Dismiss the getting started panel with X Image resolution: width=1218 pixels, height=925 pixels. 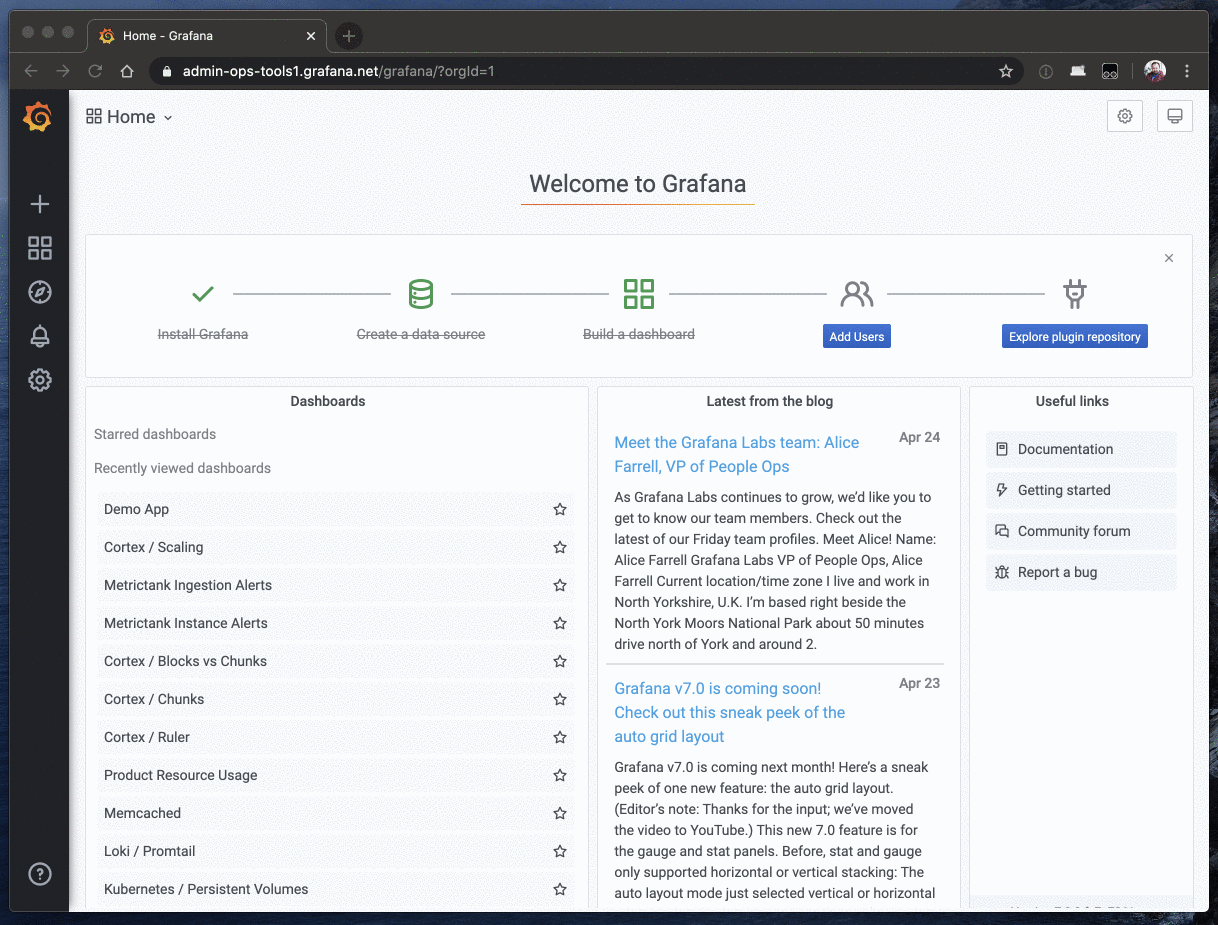[1169, 258]
